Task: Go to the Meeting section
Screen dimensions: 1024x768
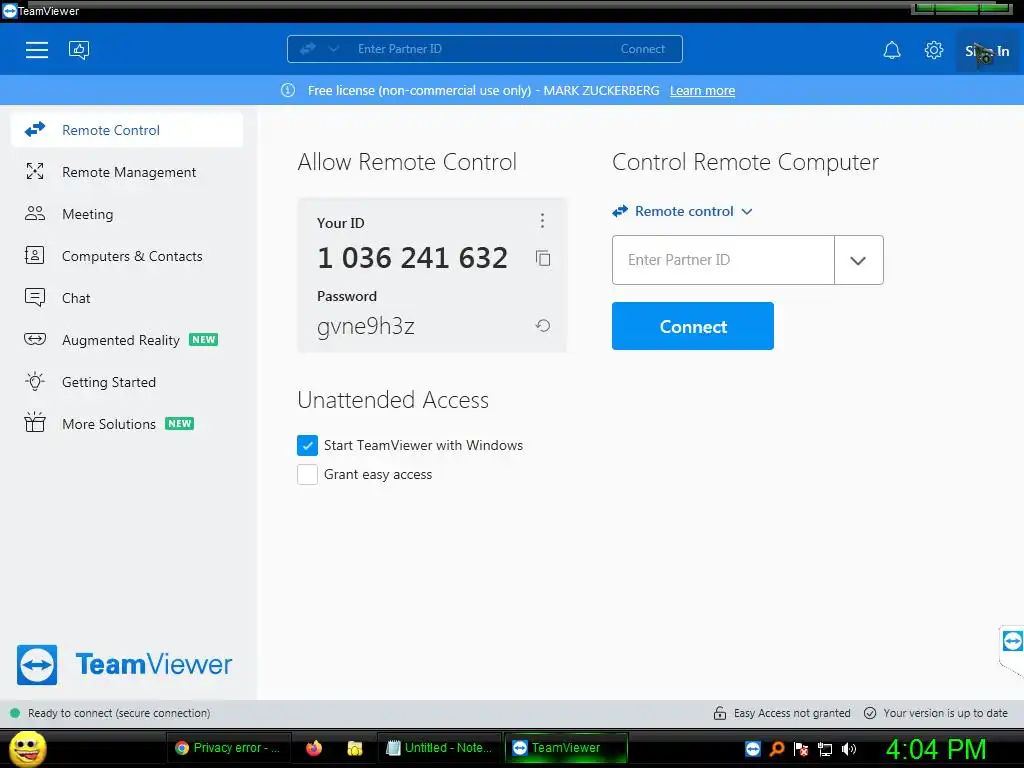Action: click(x=127, y=214)
